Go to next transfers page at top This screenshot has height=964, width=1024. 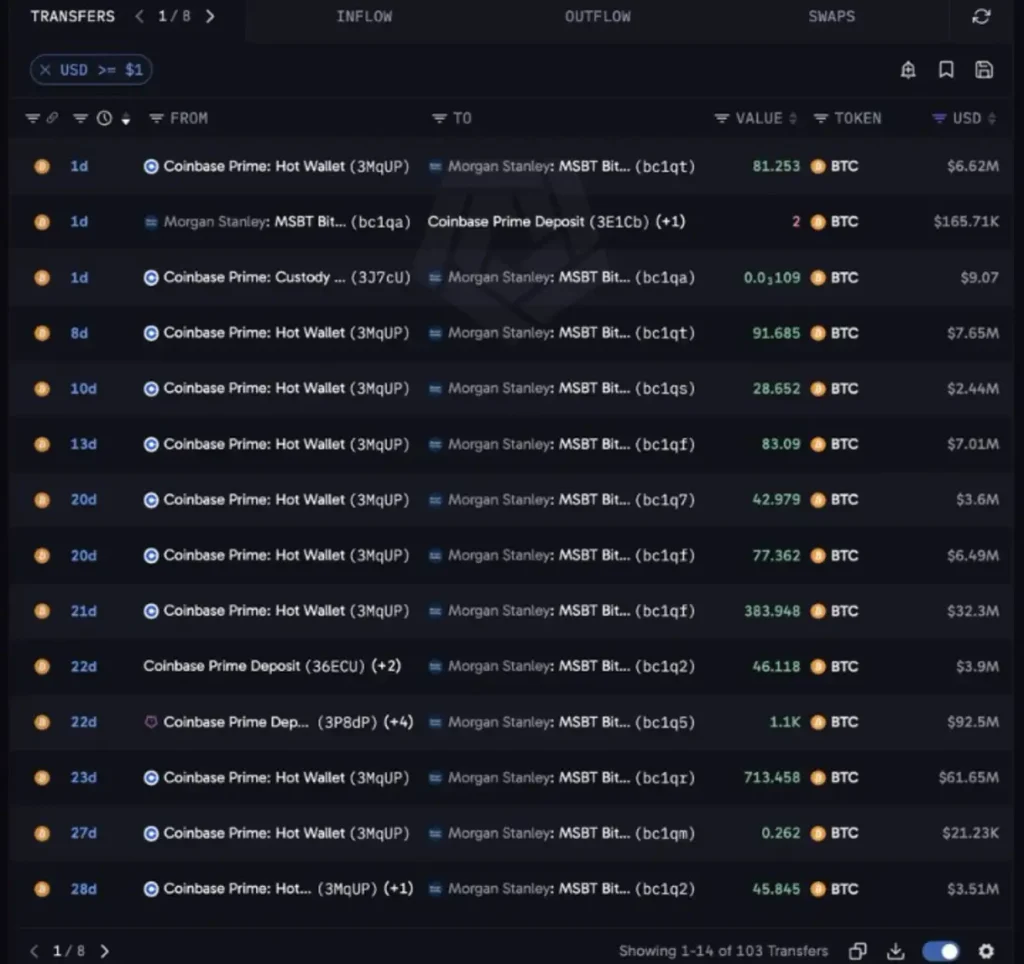pos(210,16)
